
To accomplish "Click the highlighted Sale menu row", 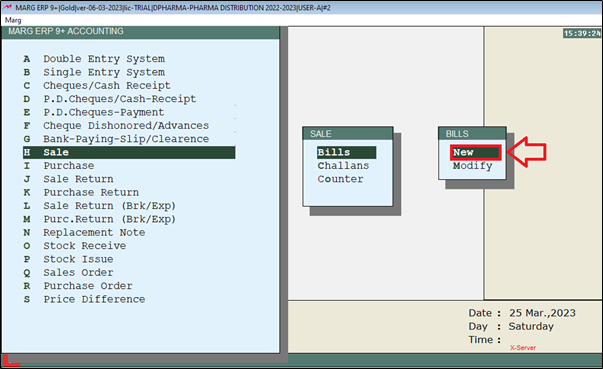I will [129, 152].
